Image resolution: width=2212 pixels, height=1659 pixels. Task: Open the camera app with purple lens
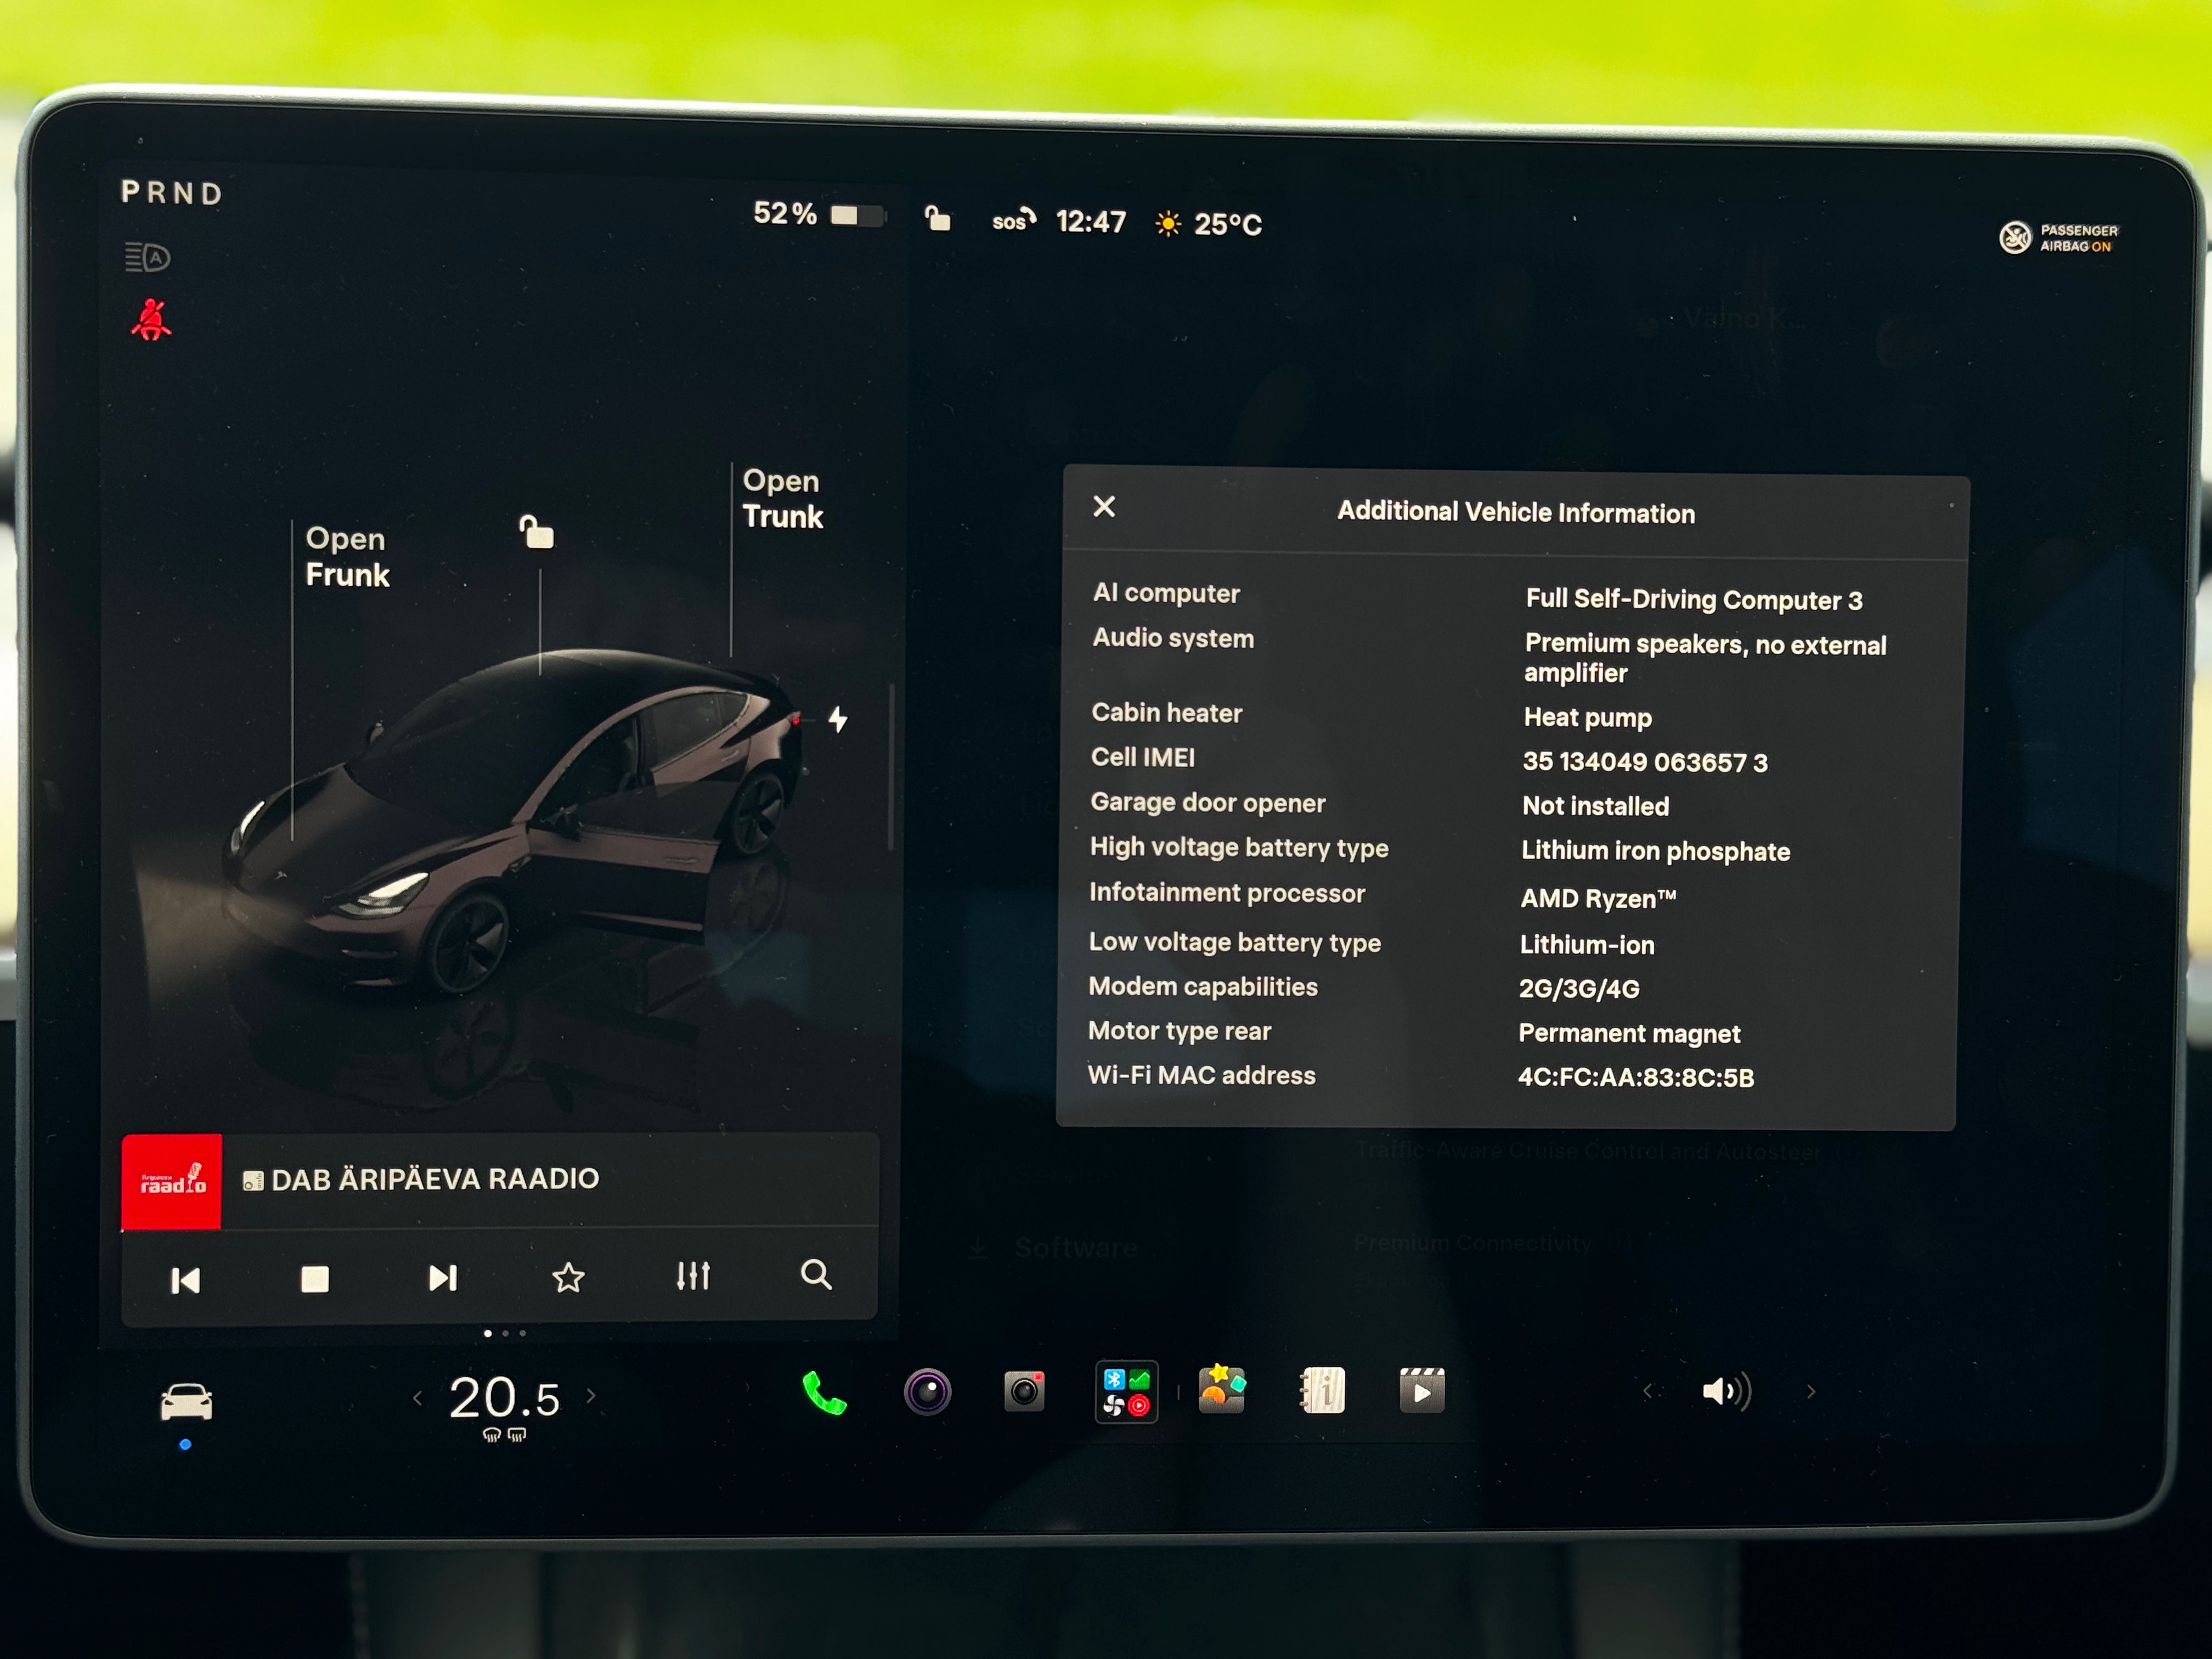pyautogui.click(x=927, y=1392)
